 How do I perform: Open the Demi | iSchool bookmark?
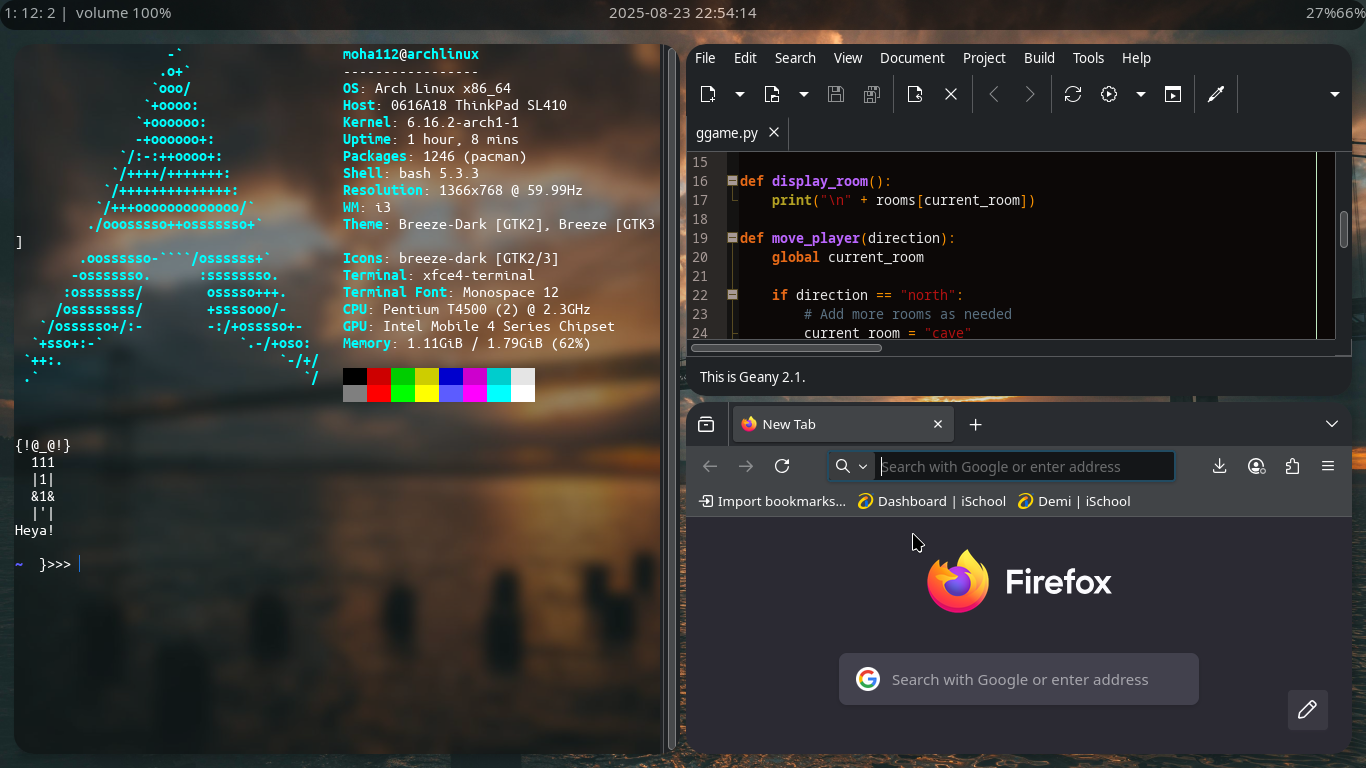(1074, 501)
